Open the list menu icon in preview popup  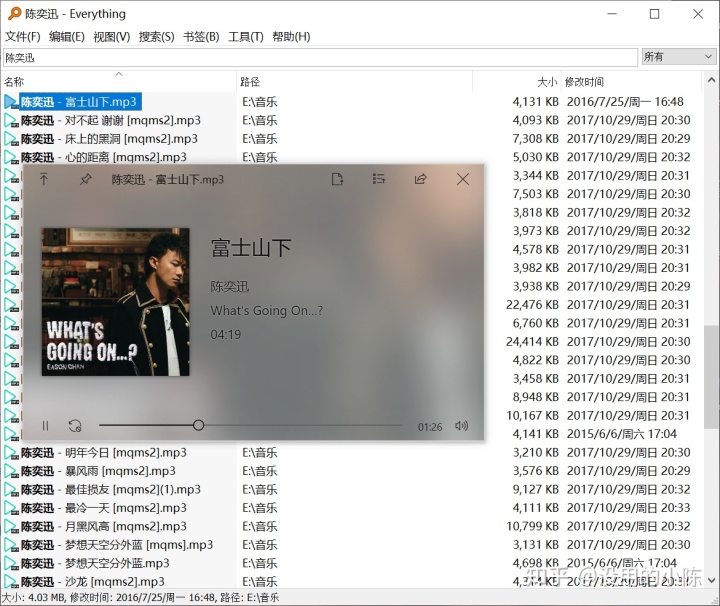click(x=379, y=179)
